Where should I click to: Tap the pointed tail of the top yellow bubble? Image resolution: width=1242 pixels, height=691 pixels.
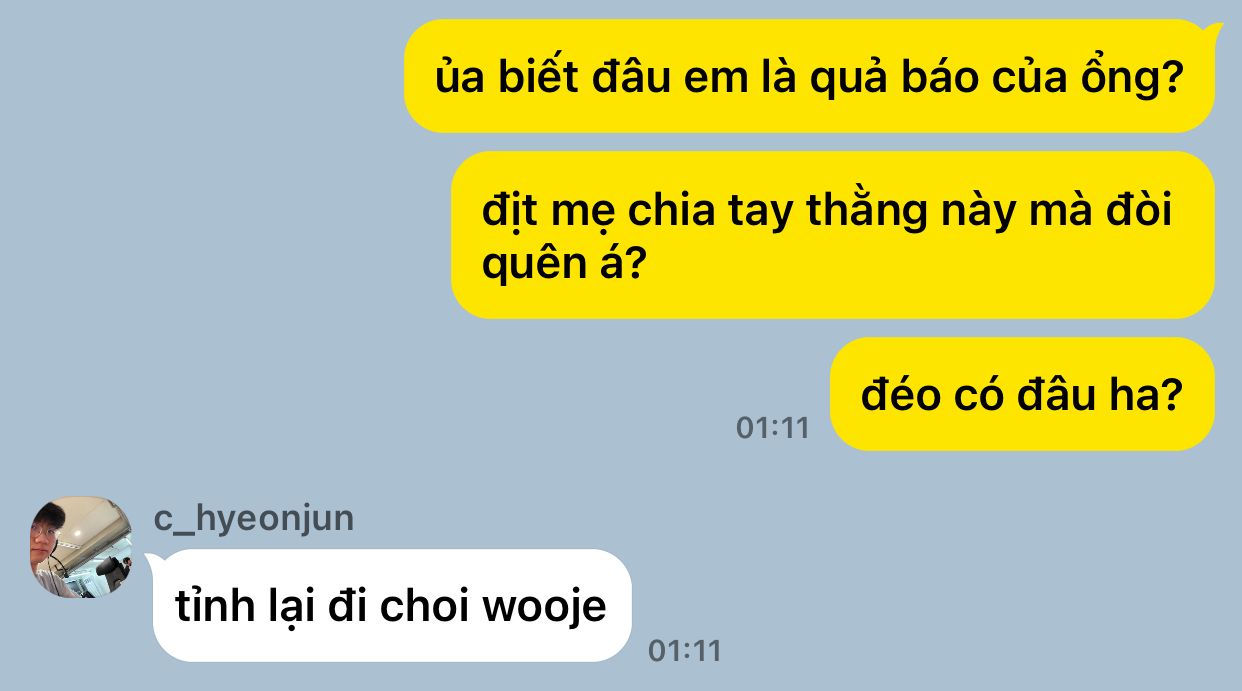[1214, 31]
